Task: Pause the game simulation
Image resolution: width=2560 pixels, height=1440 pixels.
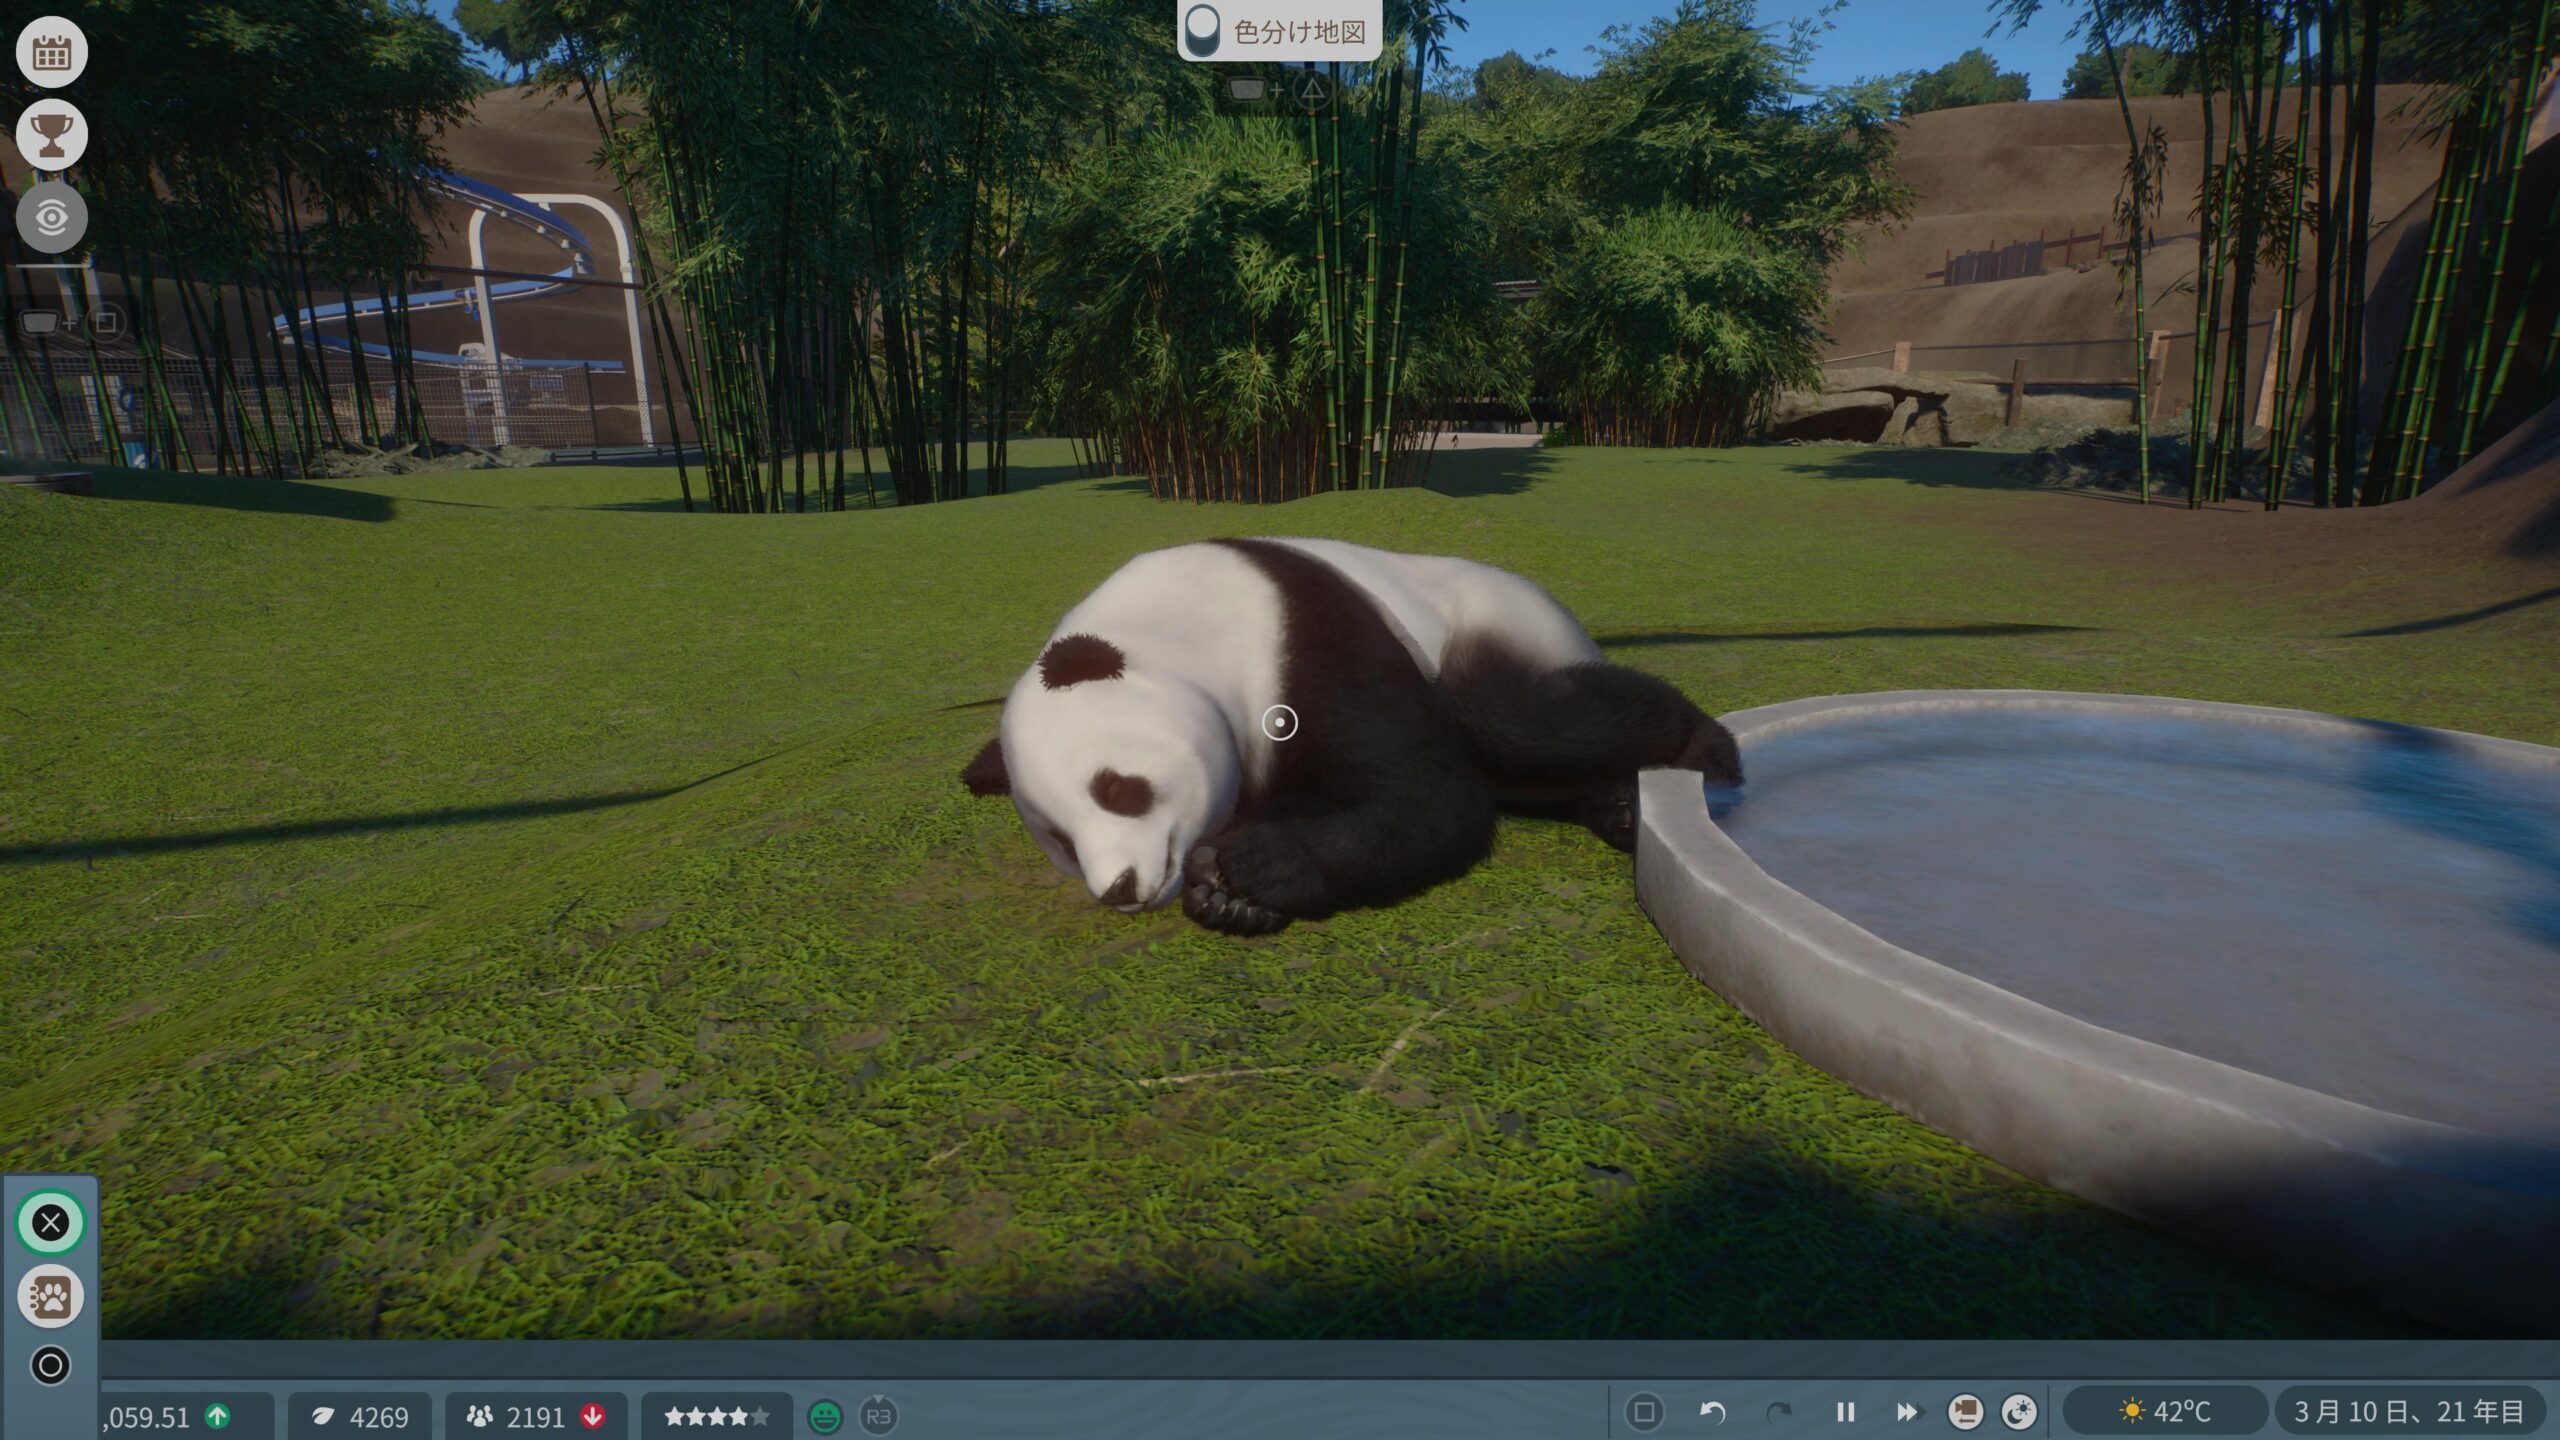Action: click(1845, 1412)
